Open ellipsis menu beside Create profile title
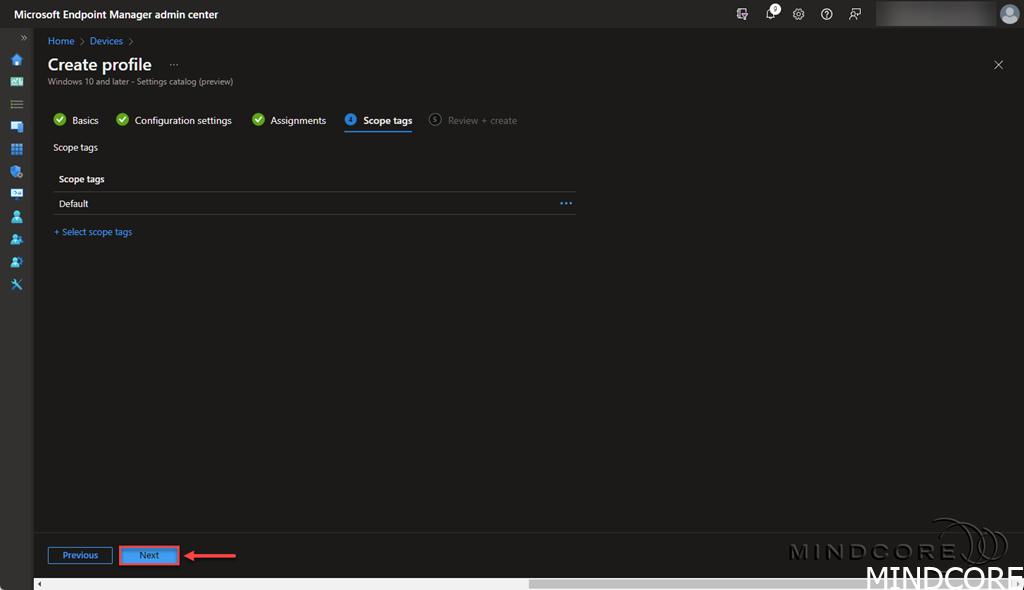This screenshot has width=1024, height=590. [x=174, y=65]
